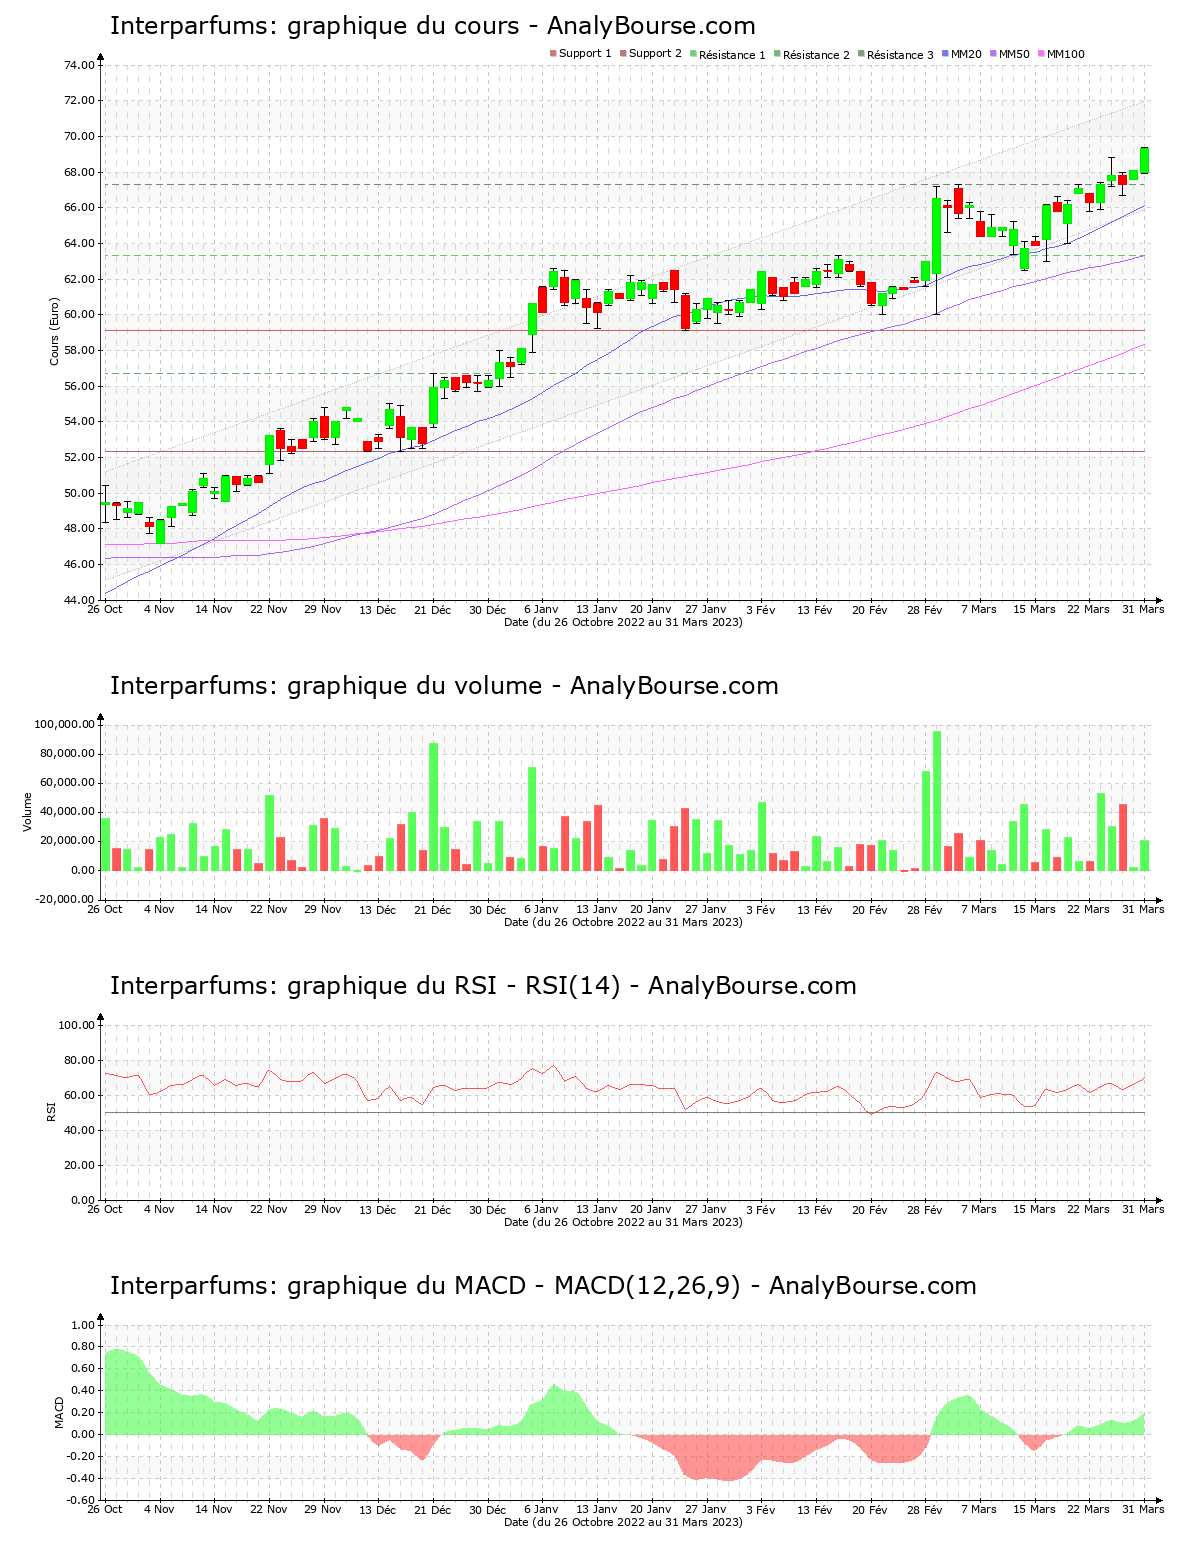The image size is (1200, 1550).
Task: Click the 1.00 MACD axis value
Action: pos(84,1325)
